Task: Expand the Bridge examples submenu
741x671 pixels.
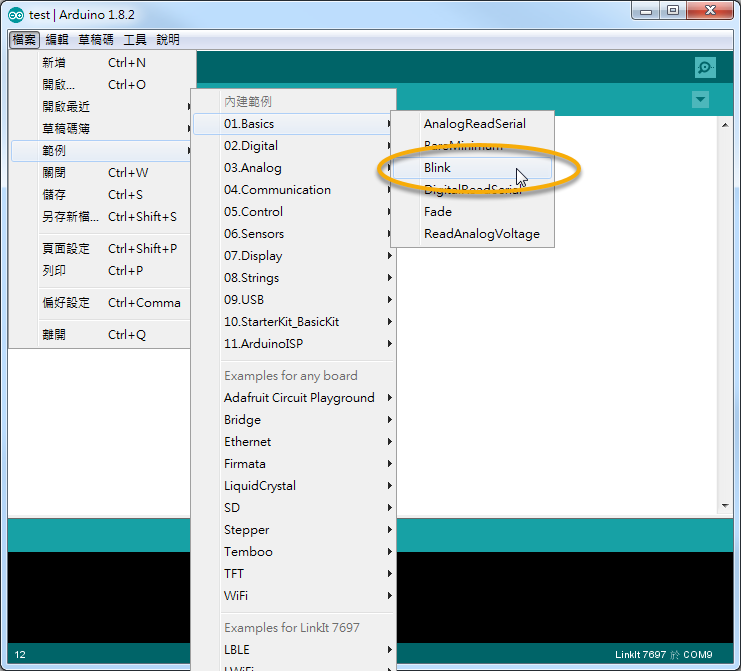Action: 294,420
